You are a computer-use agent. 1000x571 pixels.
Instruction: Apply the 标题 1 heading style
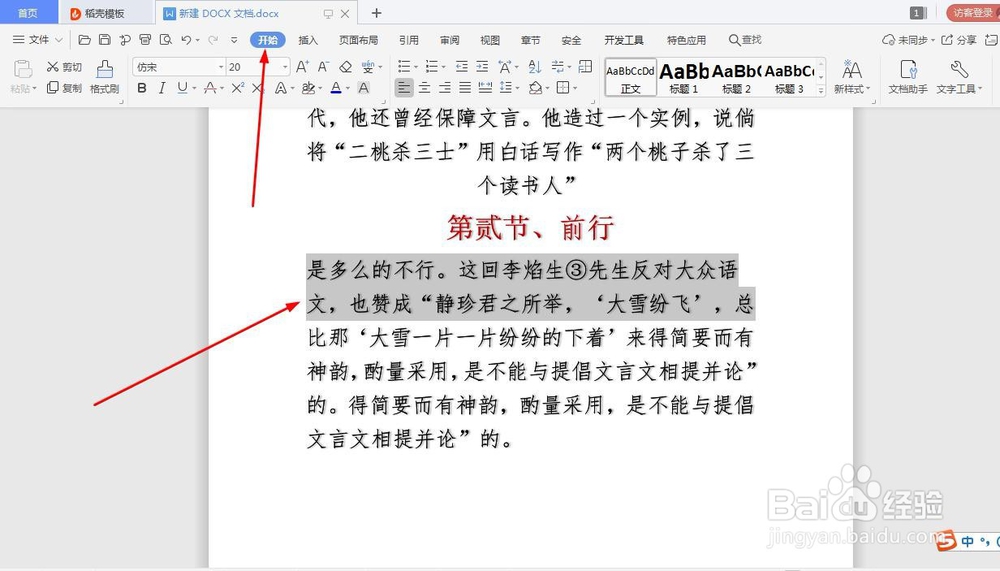pyautogui.click(x=684, y=78)
